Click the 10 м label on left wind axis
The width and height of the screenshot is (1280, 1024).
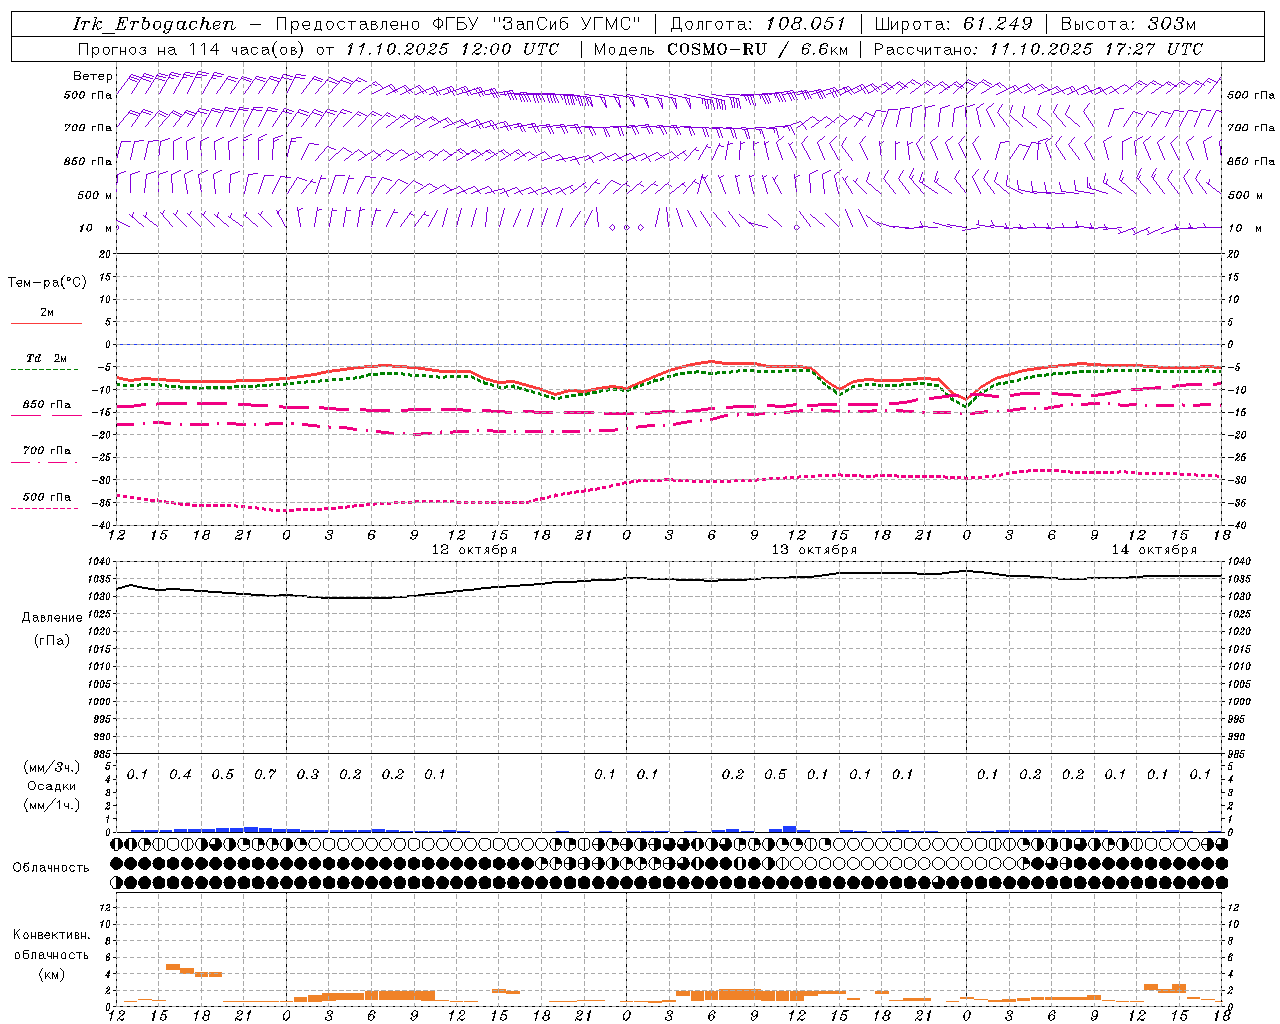(x=96, y=228)
